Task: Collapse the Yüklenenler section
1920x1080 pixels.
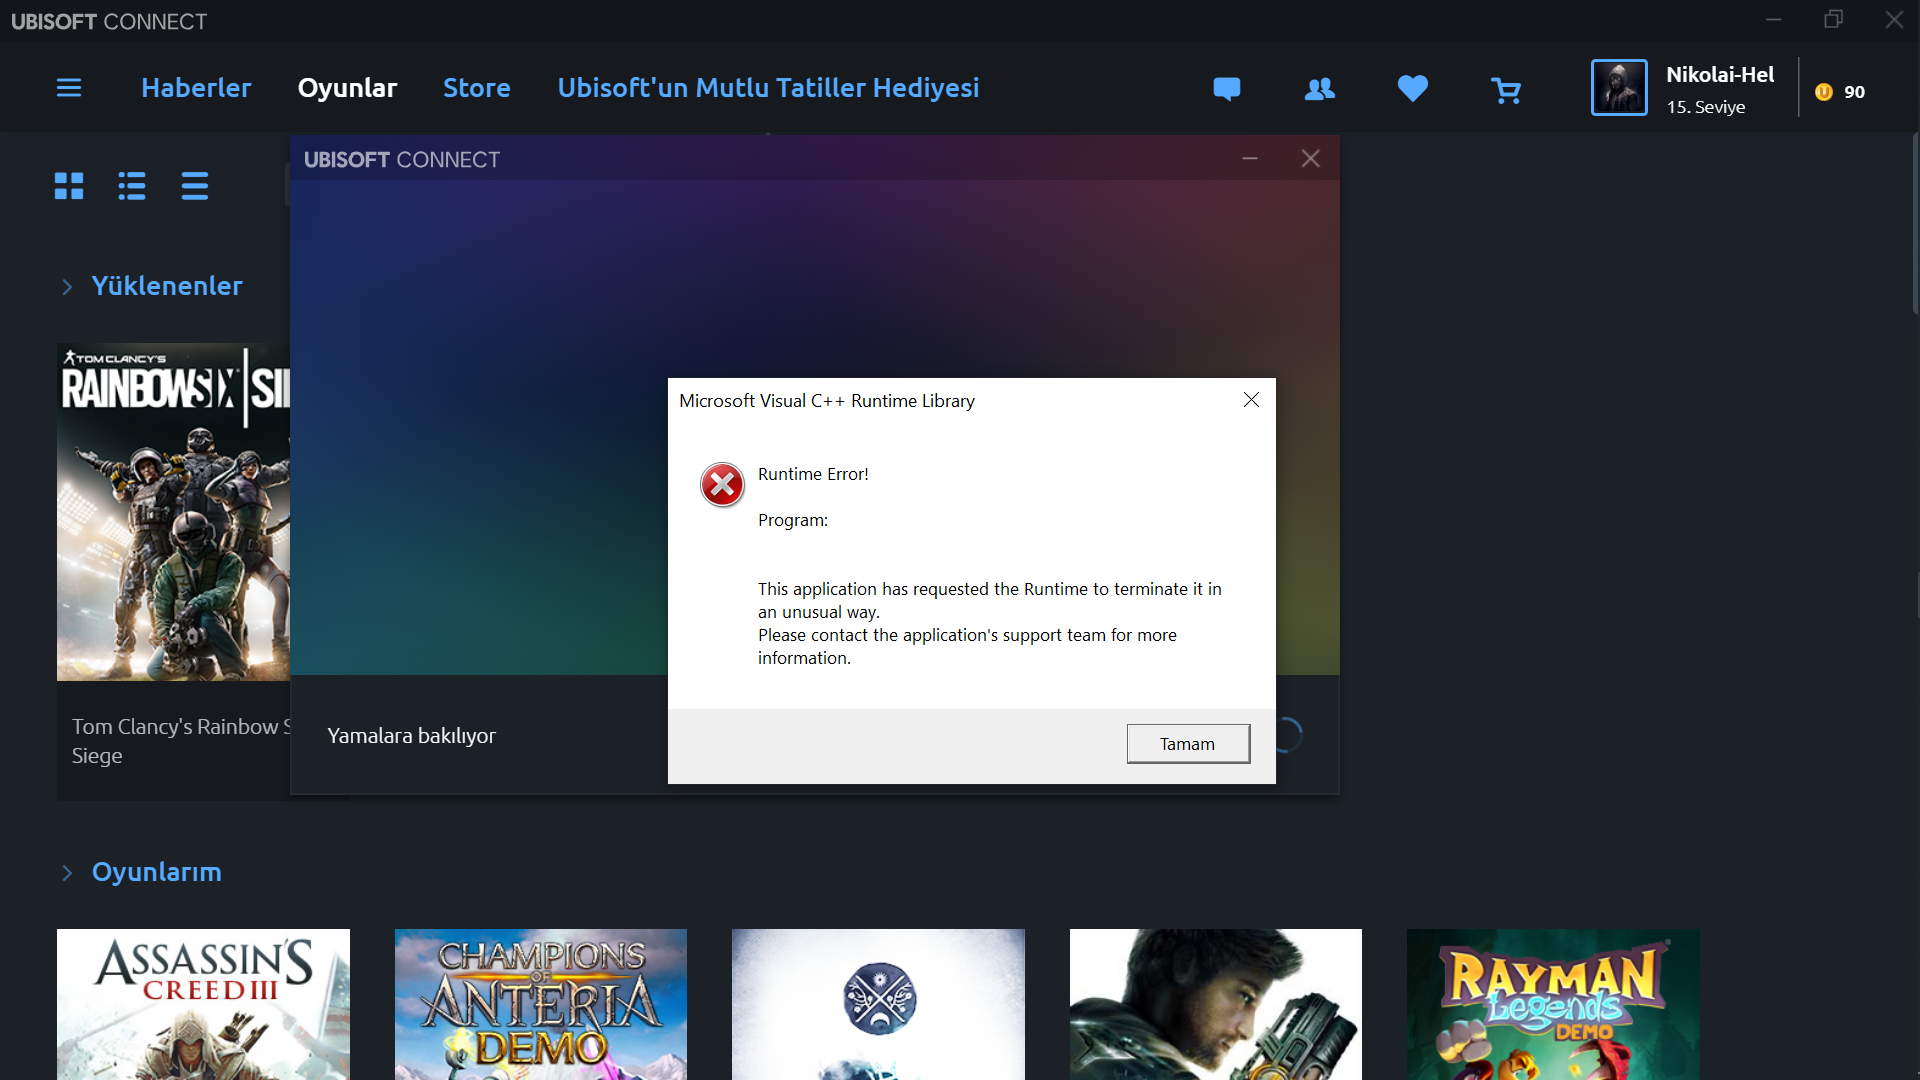Action: (67, 287)
